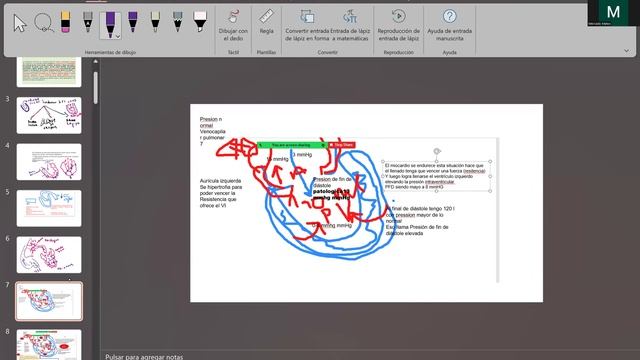The width and height of the screenshot is (640, 360).
Task: Click 'Pulsar para agregar notas' notes field
Action: [x=144, y=357]
